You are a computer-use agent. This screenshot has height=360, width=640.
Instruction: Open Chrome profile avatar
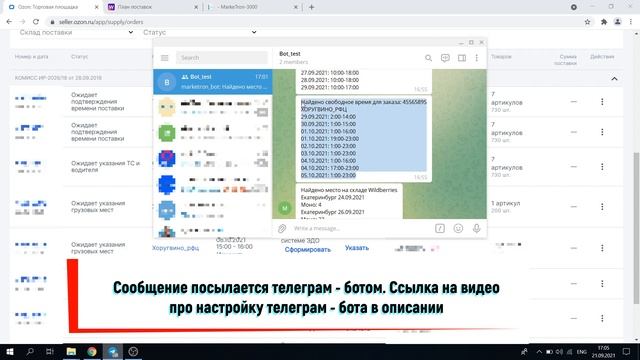[618, 22]
